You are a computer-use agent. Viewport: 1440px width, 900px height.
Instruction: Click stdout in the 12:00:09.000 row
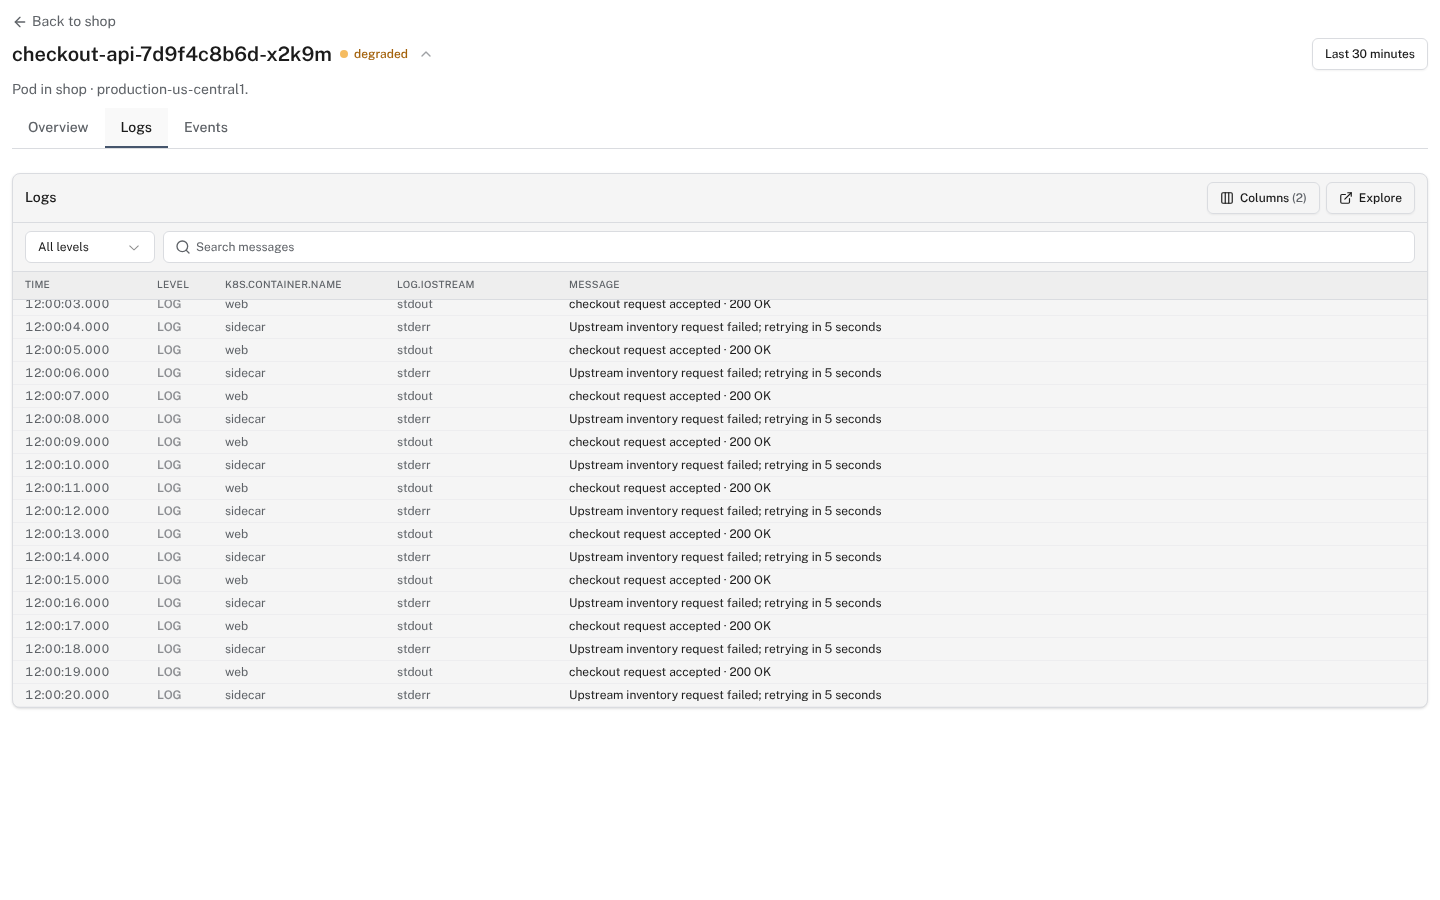click(415, 442)
